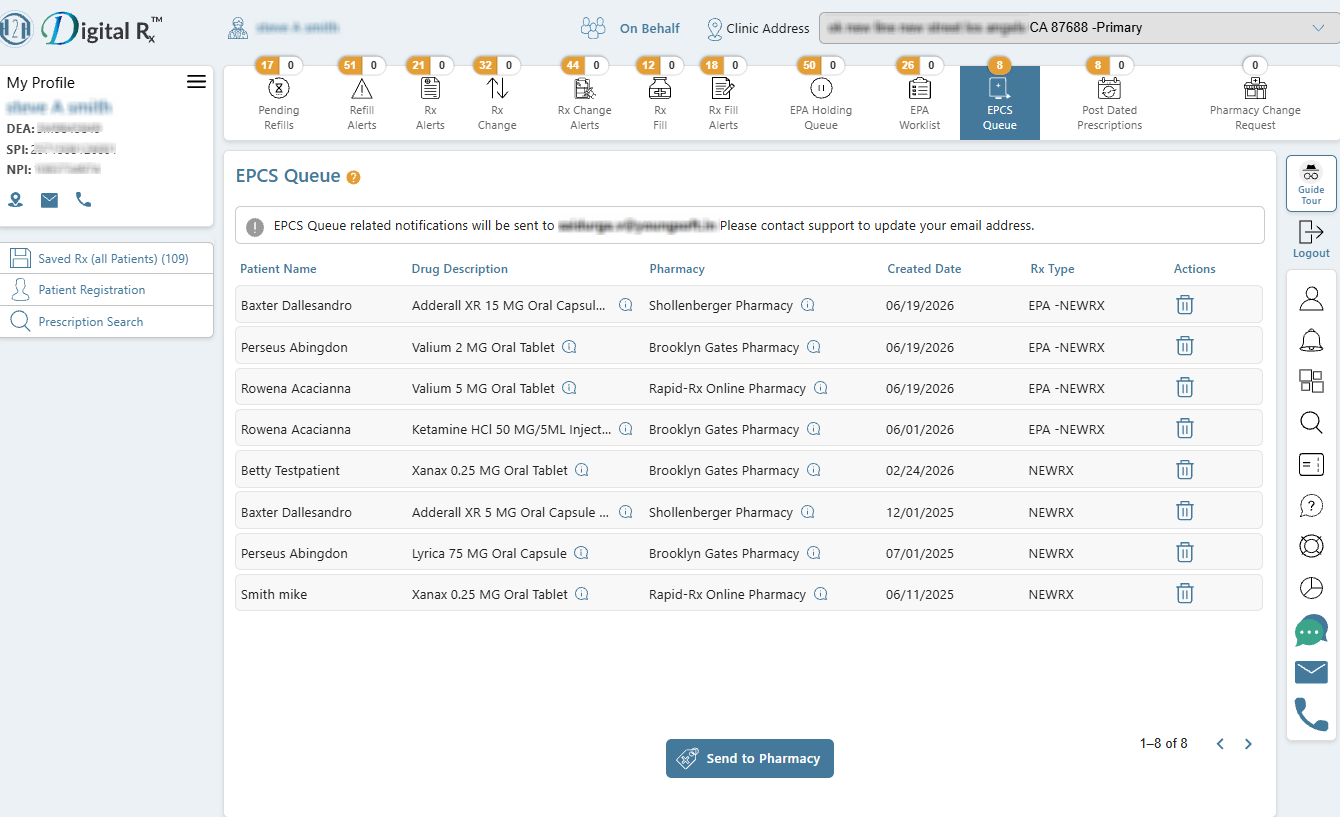The image size is (1340, 817).
Task: Open the lifebuoy support icon
Action: (x=1311, y=546)
